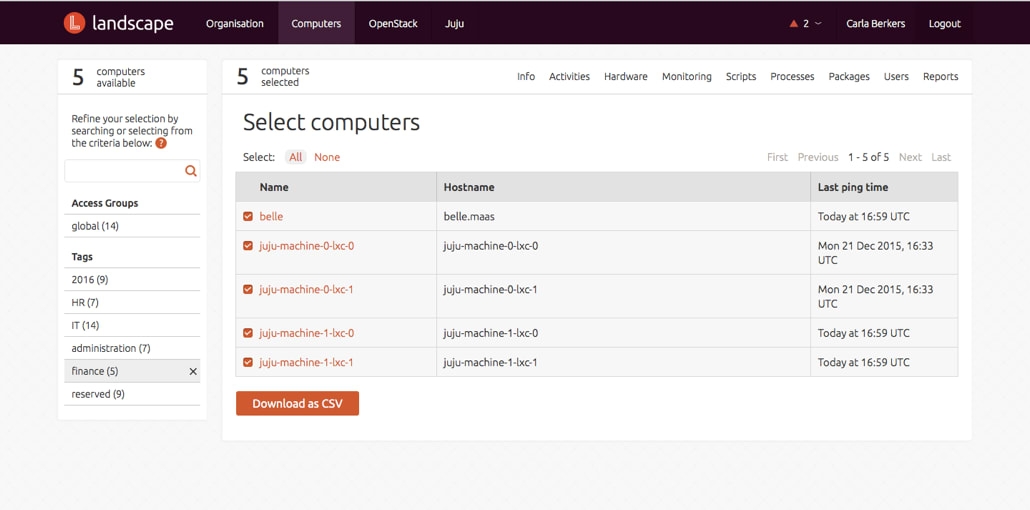1030x510 pixels.
Task: Switch to the Monitoring tab
Action: (686, 76)
